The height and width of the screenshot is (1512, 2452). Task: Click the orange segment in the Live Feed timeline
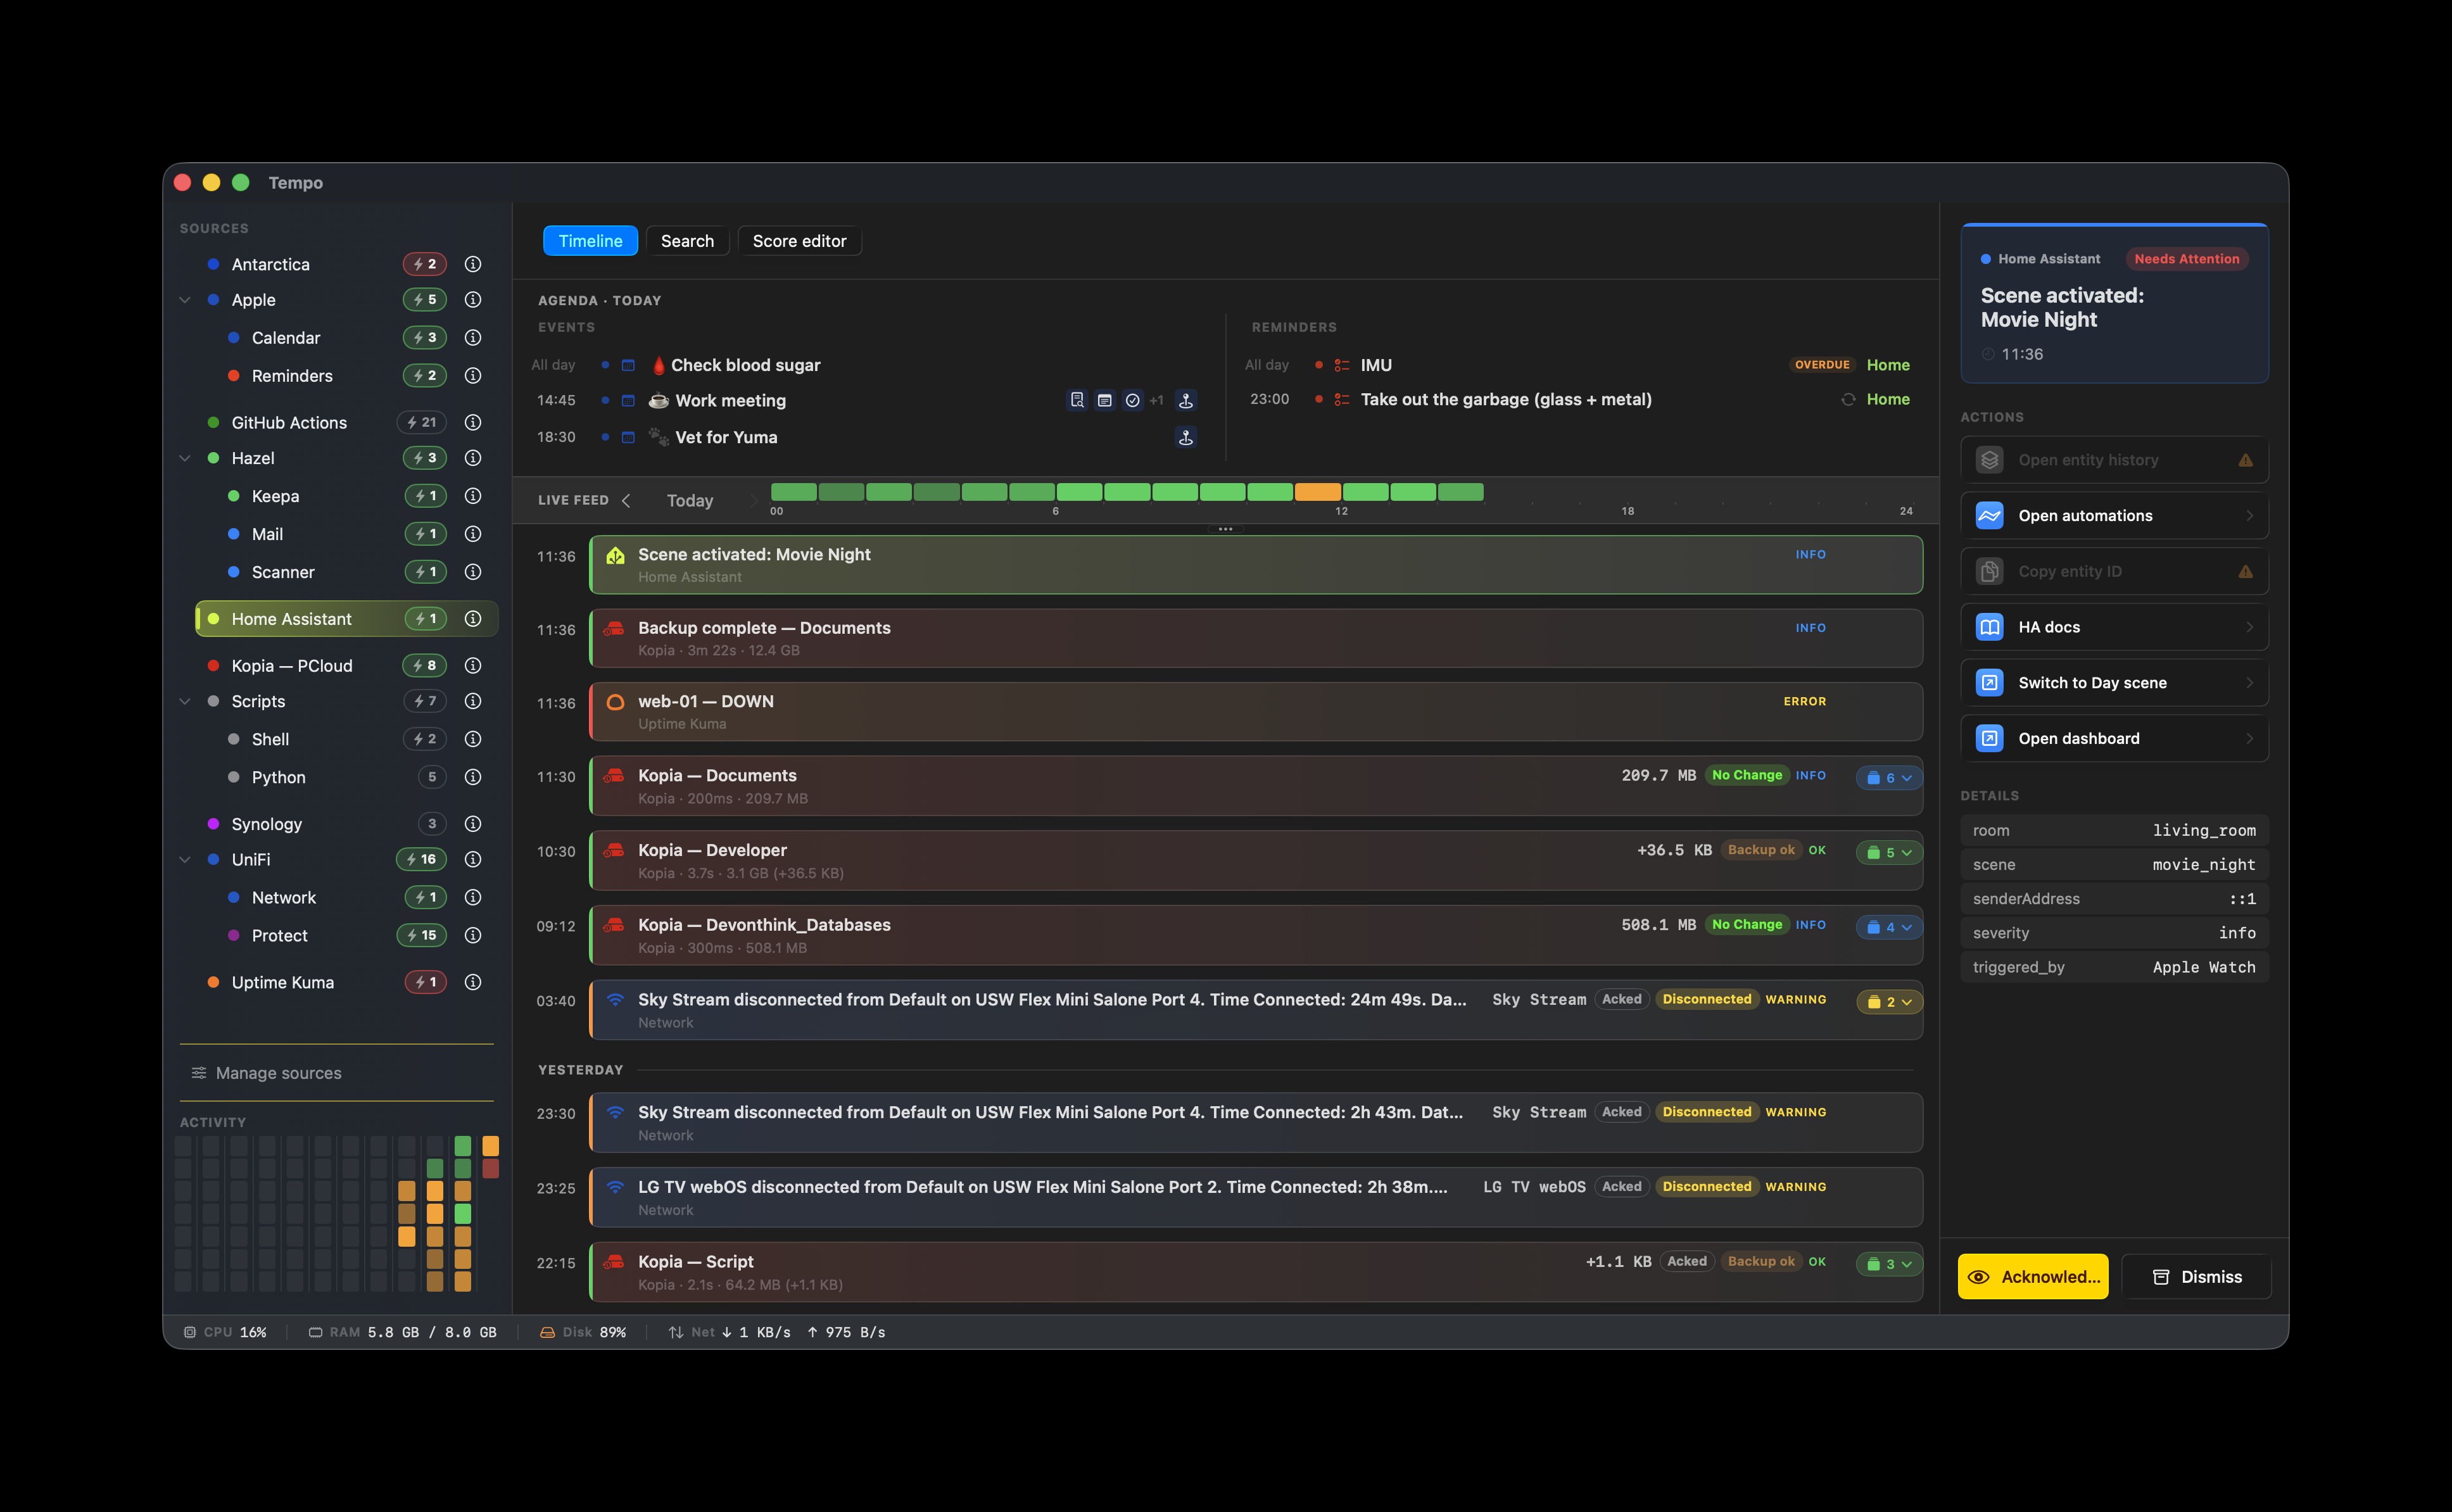1318,492
